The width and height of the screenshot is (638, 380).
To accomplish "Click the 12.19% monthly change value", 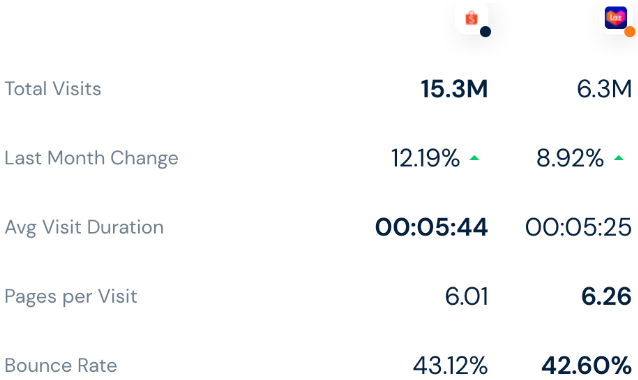I will tap(426, 158).
